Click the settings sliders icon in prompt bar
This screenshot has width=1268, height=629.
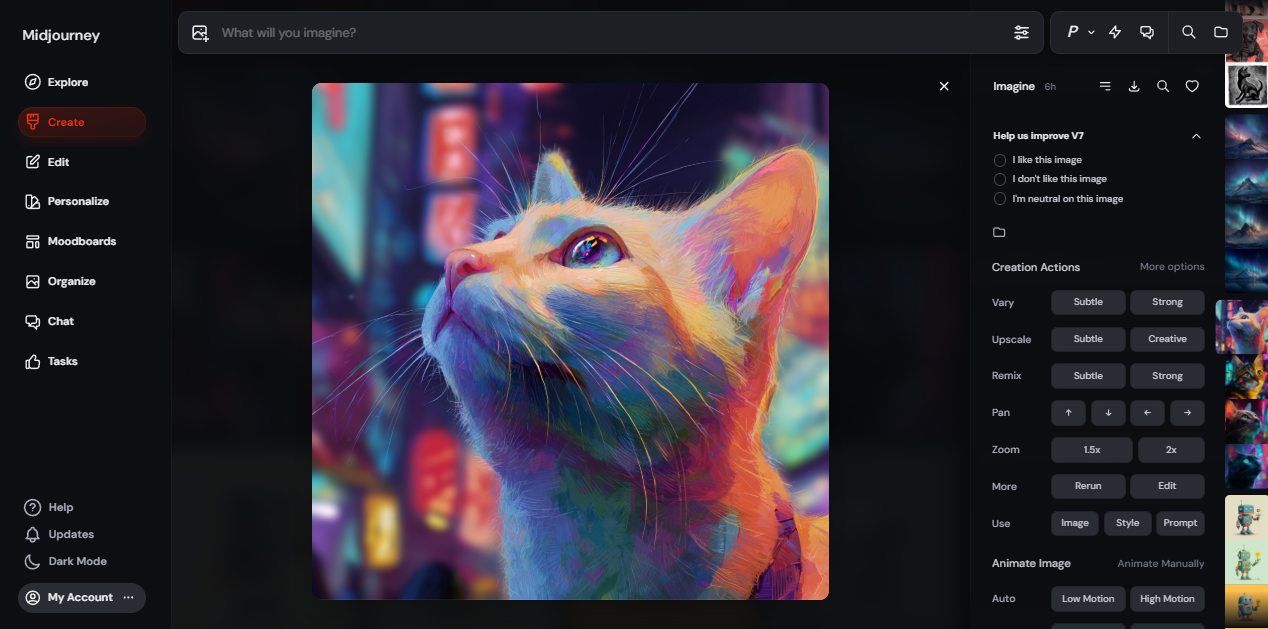pyautogui.click(x=1021, y=33)
